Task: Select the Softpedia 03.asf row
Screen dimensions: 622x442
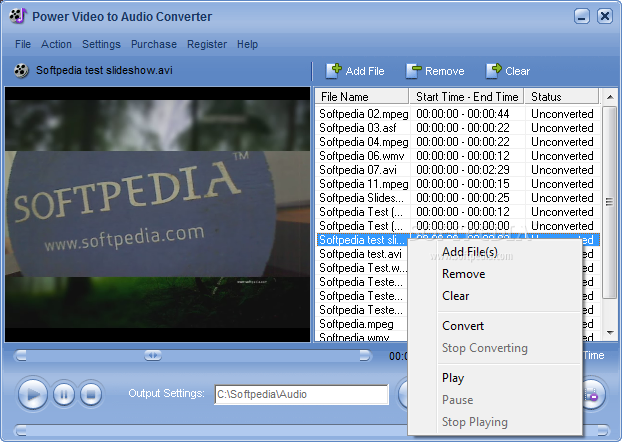Action: tap(458, 128)
